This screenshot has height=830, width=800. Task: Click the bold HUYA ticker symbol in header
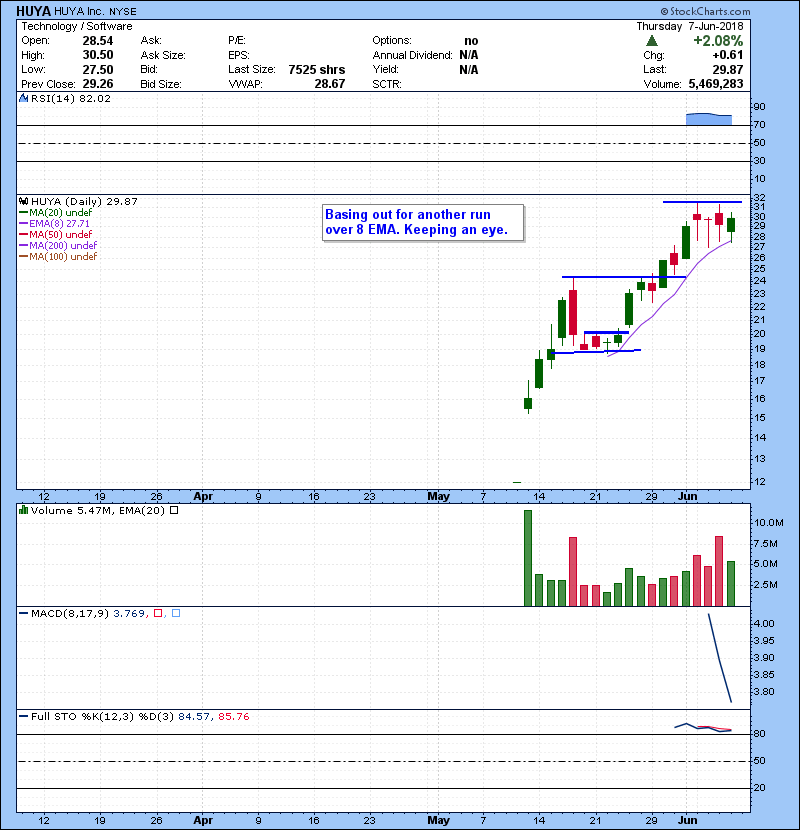[33, 11]
